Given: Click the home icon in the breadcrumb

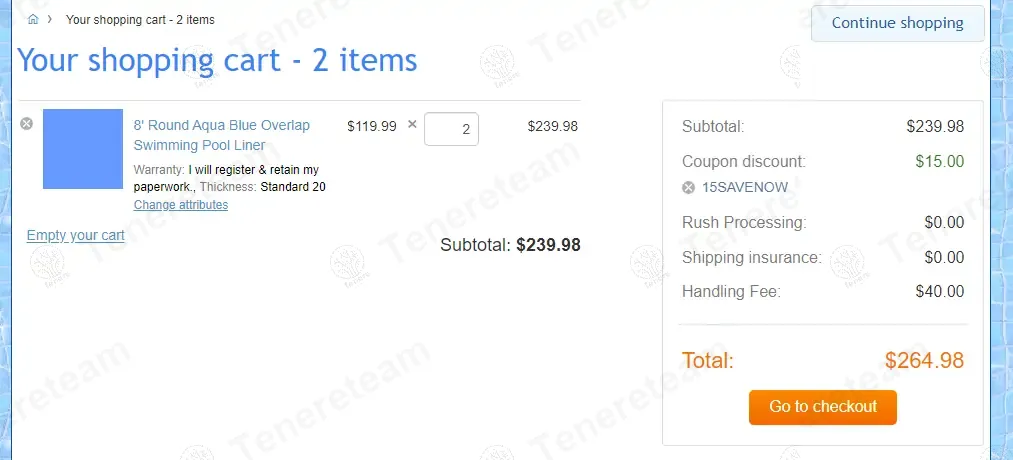Looking at the screenshot, I should (x=33, y=19).
